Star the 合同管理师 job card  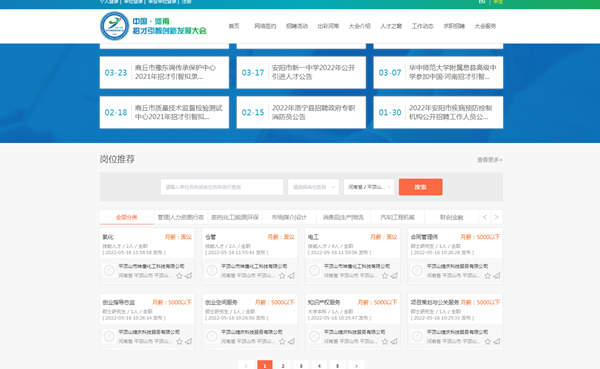488,276
